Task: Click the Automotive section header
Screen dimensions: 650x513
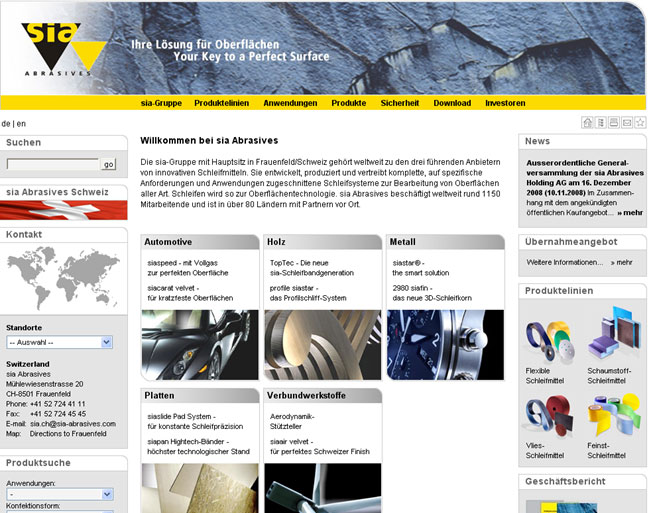Action: (x=200, y=242)
